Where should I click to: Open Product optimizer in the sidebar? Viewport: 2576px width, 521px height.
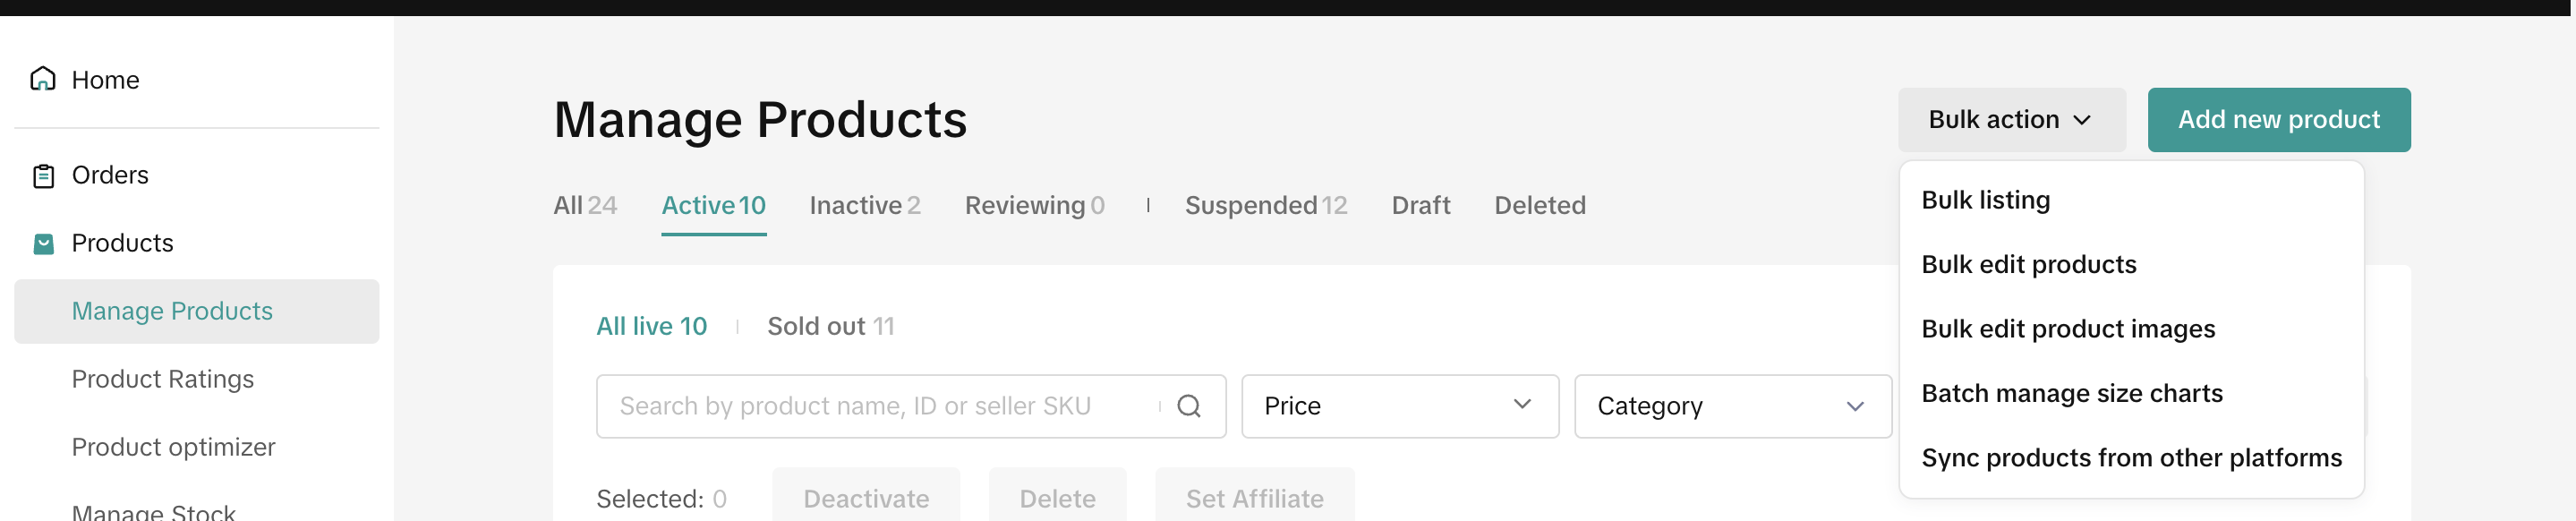click(x=173, y=447)
